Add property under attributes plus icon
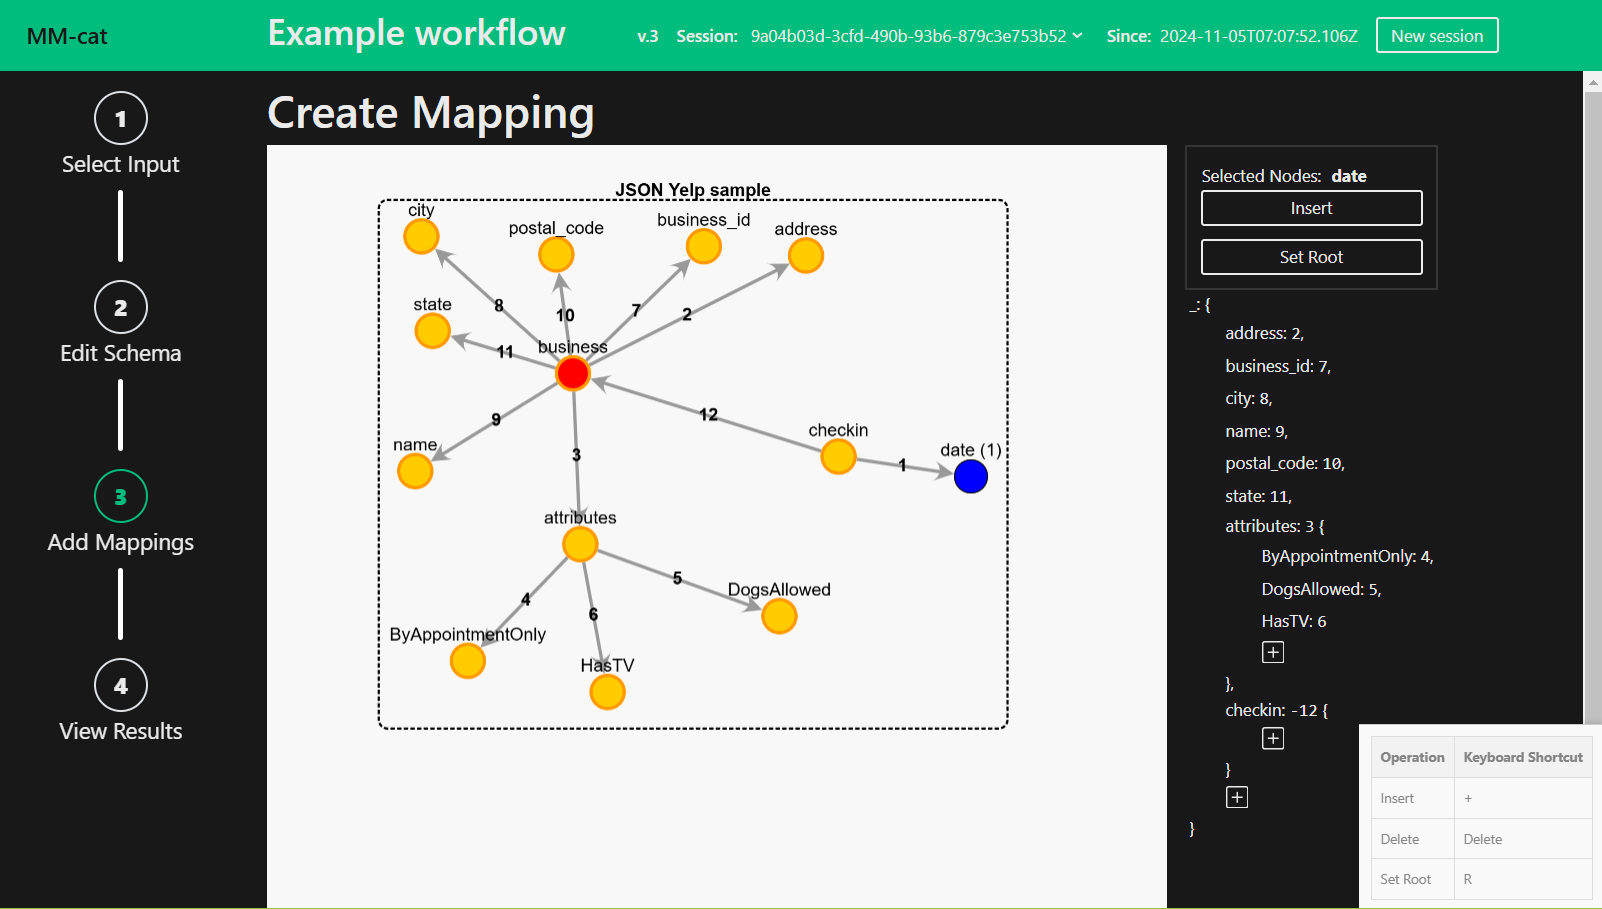1602x909 pixels. [1273, 652]
